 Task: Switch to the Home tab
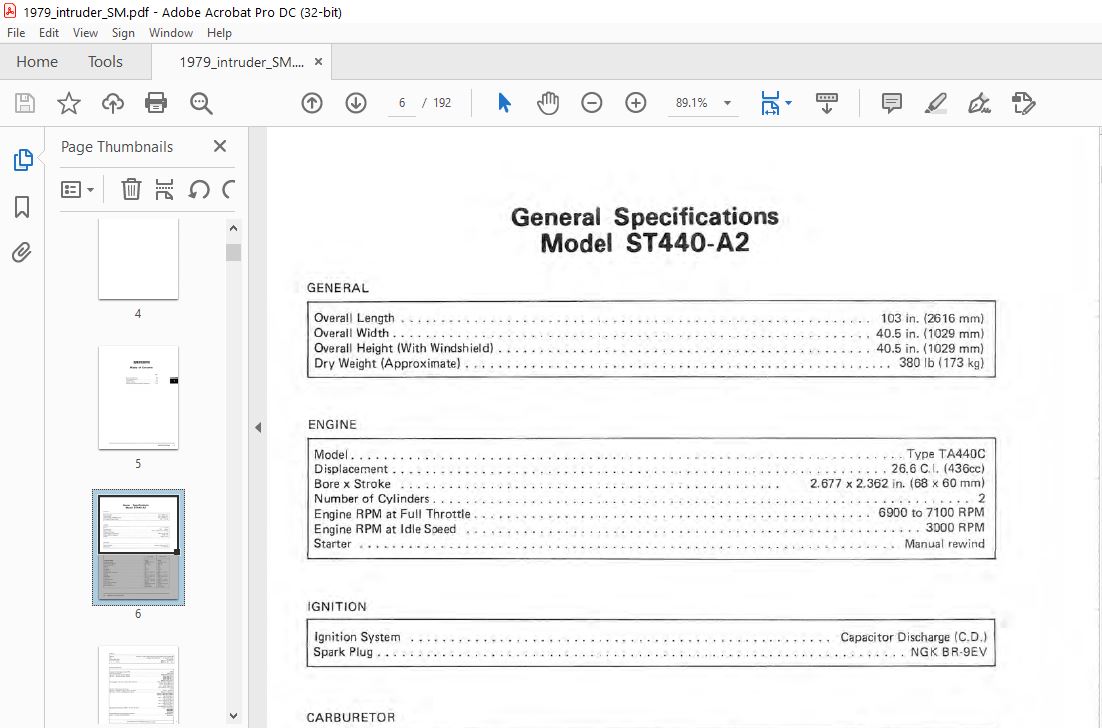(x=37, y=62)
